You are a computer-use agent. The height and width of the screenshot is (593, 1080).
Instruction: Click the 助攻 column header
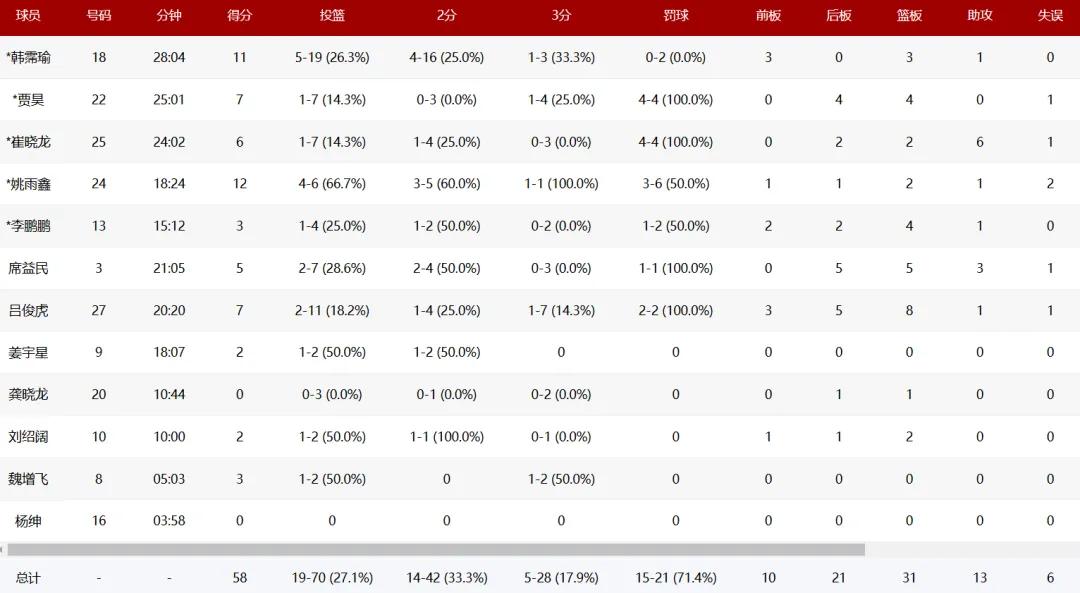pyautogui.click(x=980, y=16)
